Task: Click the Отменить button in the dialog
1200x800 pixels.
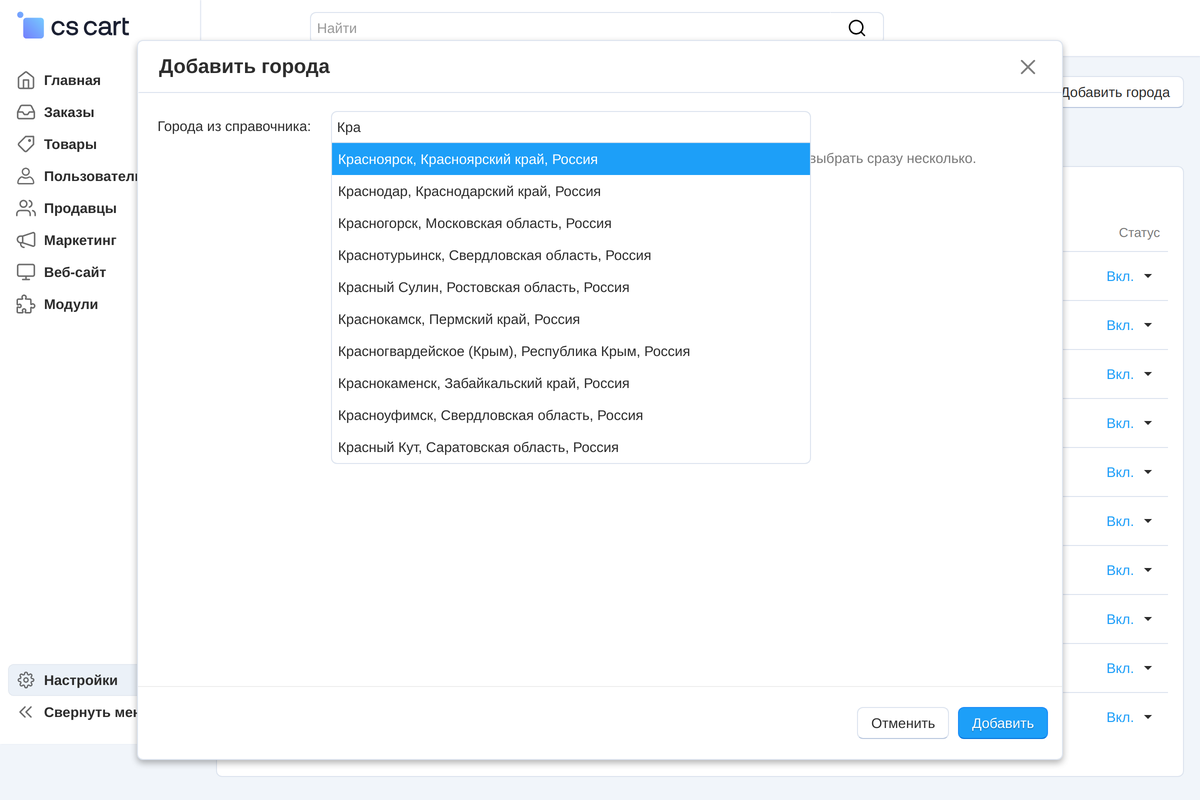Action: pyautogui.click(x=903, y=723)
